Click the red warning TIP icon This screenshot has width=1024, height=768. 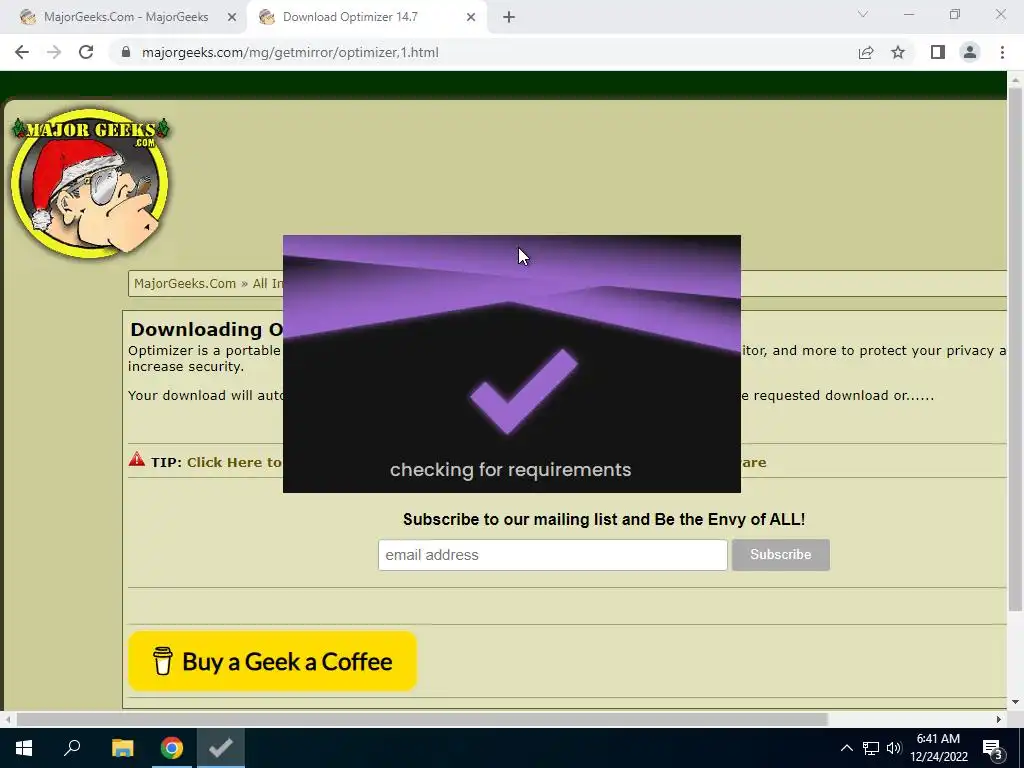tap(136, 460)
